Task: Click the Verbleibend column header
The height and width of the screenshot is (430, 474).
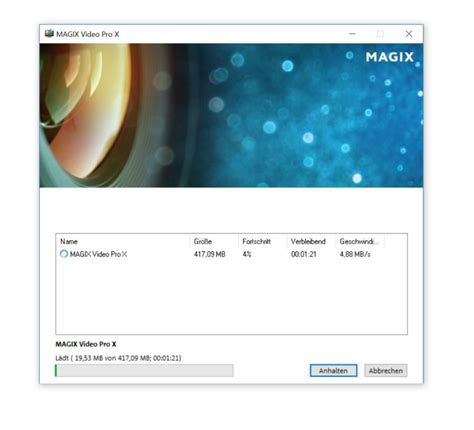Action: click(311, 241)
